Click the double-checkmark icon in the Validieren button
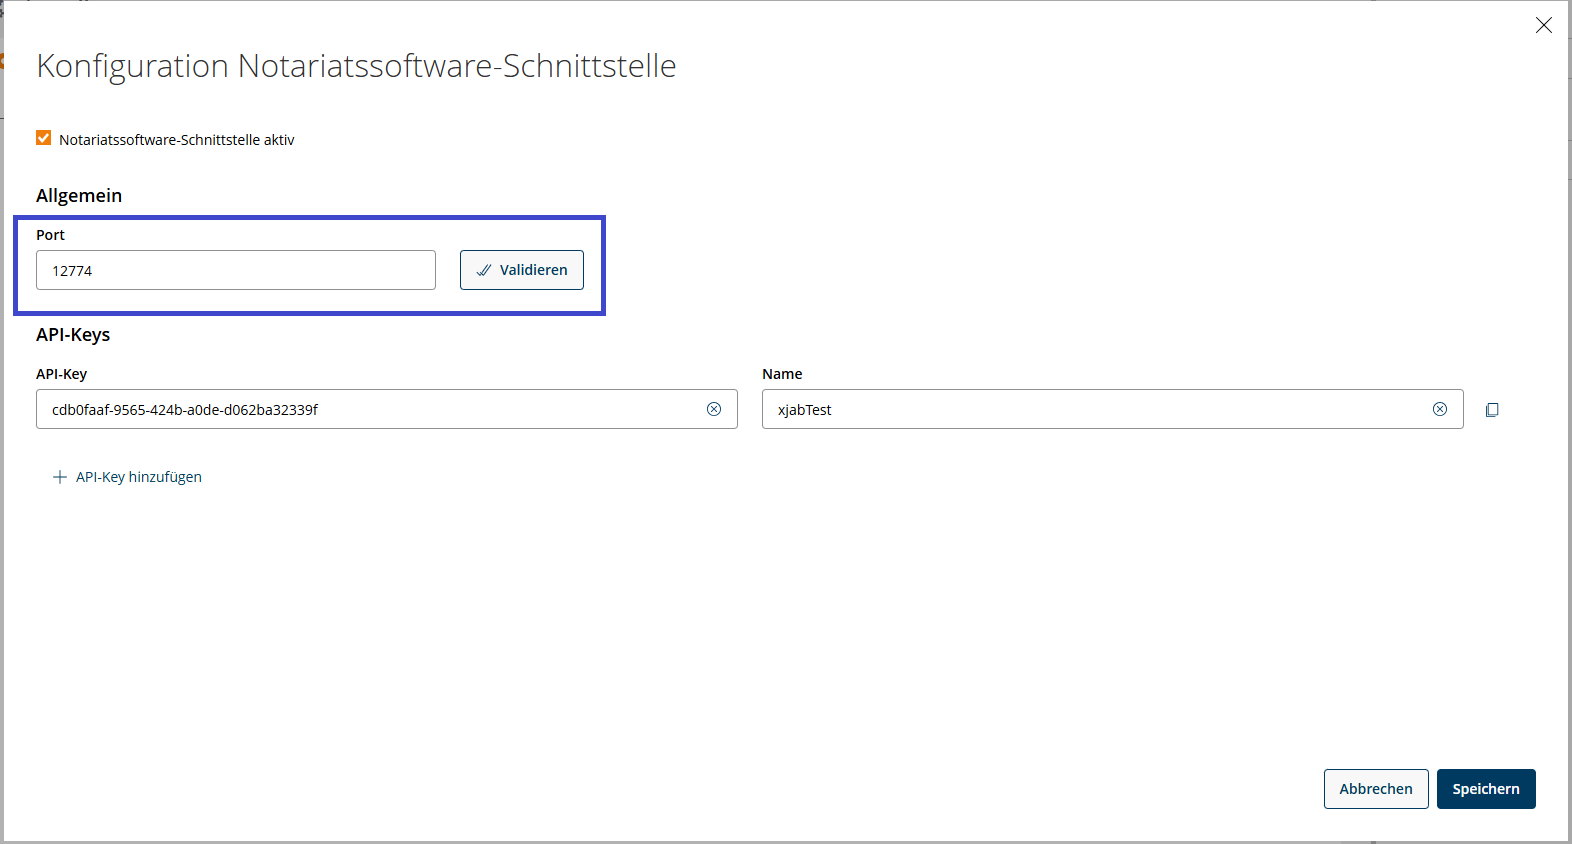The height and width of the screenshot is (844, 1572). click(x=484, y=270)
